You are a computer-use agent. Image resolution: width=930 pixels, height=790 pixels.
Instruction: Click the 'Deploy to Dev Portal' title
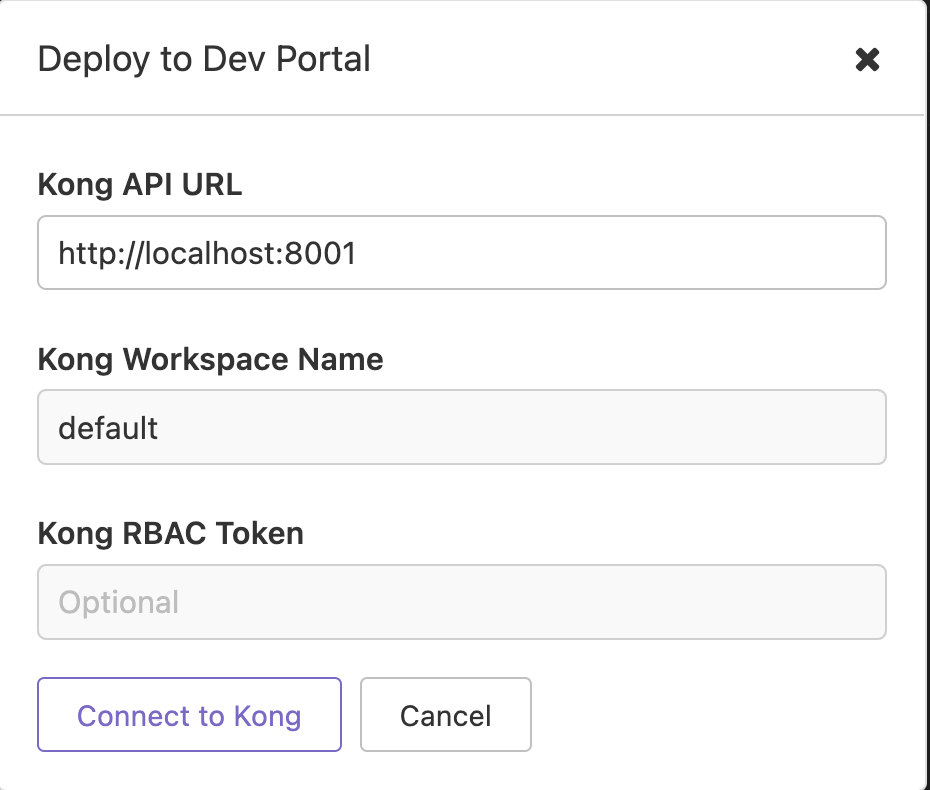click(205, 59)
